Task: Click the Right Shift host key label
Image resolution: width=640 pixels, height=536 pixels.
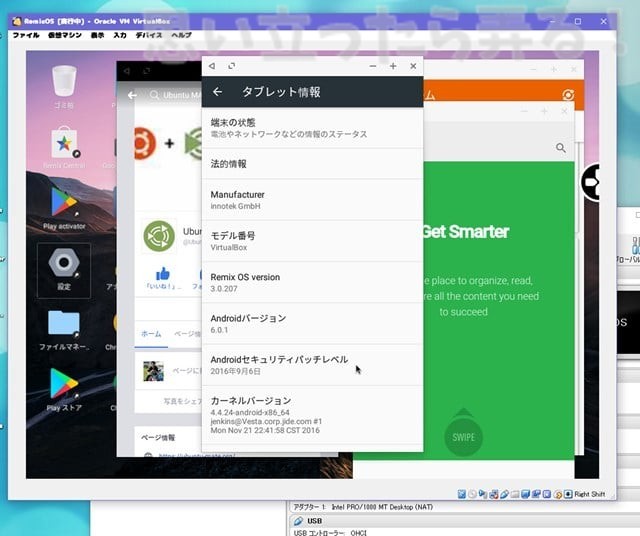Action: 589,494
